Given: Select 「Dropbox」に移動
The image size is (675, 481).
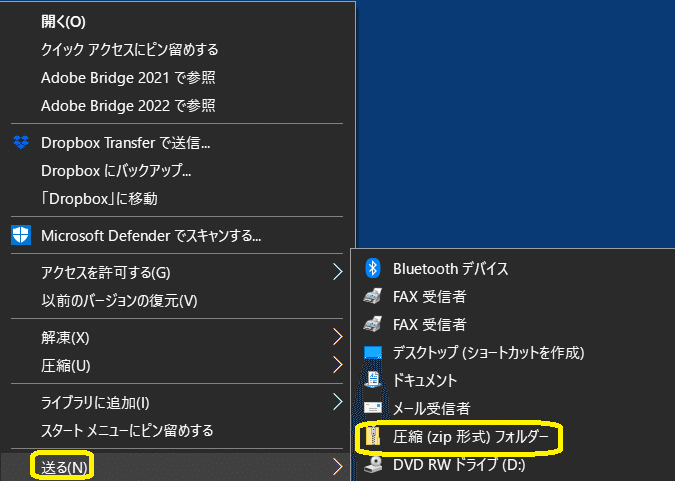Looking at the screenshot, I should tap(99, 199).
